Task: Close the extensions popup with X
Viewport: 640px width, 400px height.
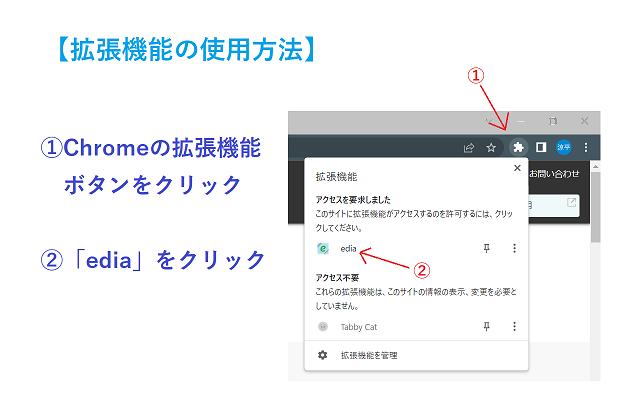Action: click(x=517, y=168)
